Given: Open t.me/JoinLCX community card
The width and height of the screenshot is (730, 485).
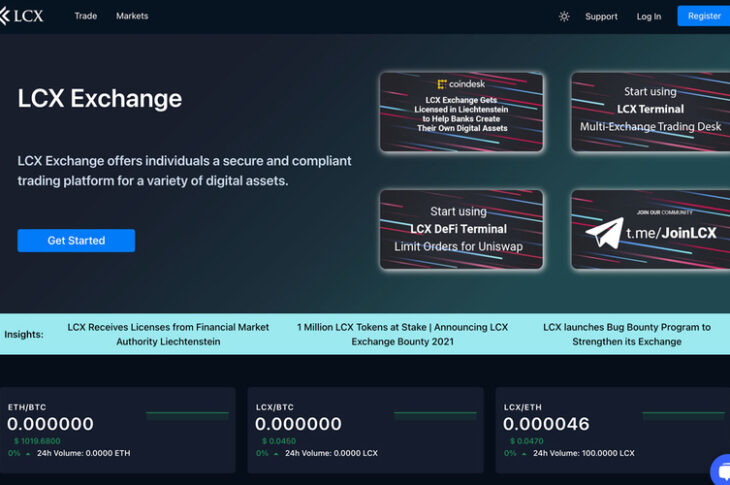Looking at the screenshot, I should [650, 229].
